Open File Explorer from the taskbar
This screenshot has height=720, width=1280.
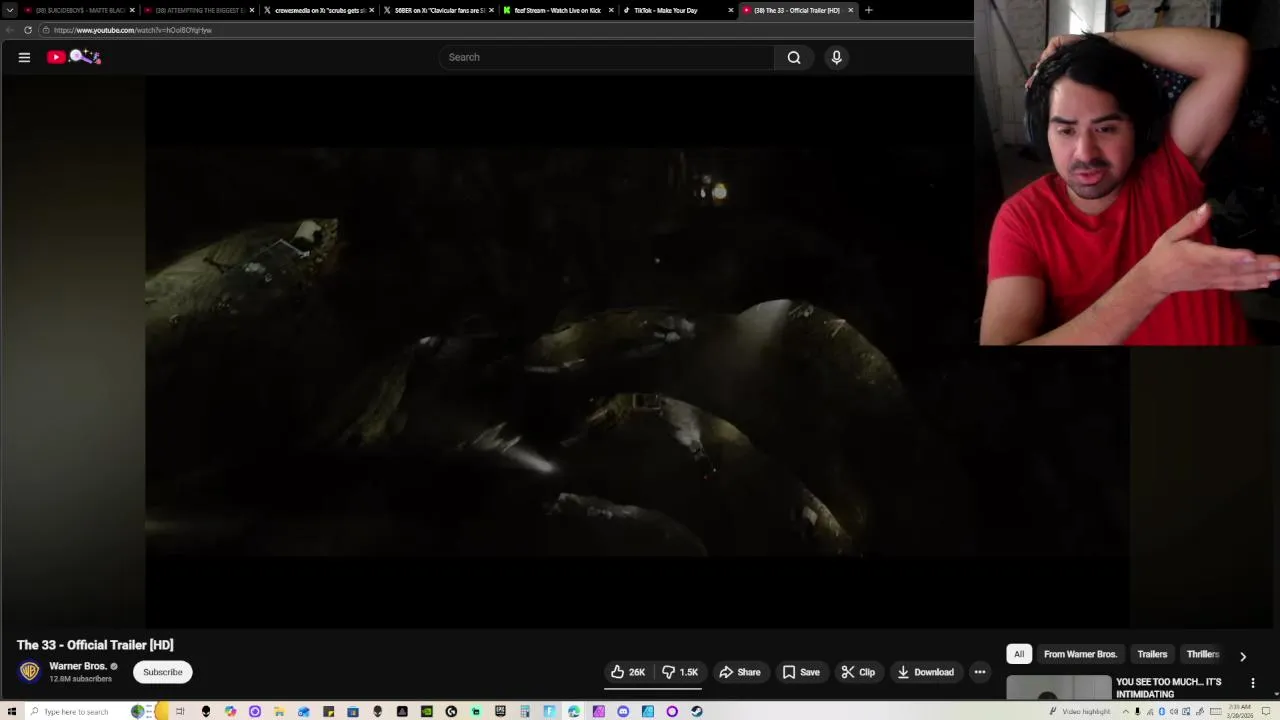coord(278,711)
